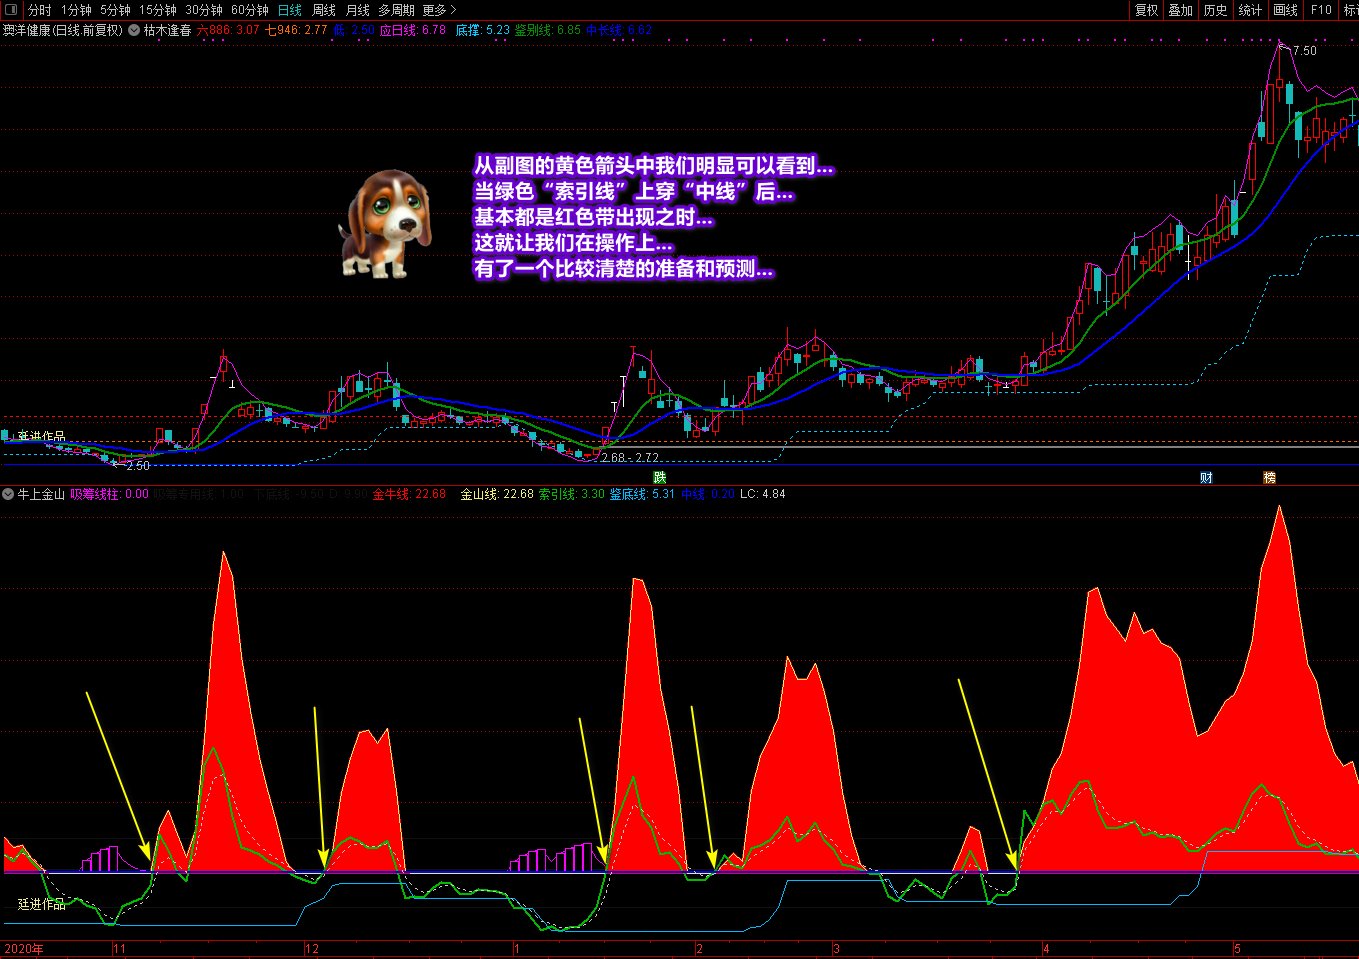Click the stock title 爽洋健康(日线.前复权)
The image size is (1359, 959).
tap(63, 30)
